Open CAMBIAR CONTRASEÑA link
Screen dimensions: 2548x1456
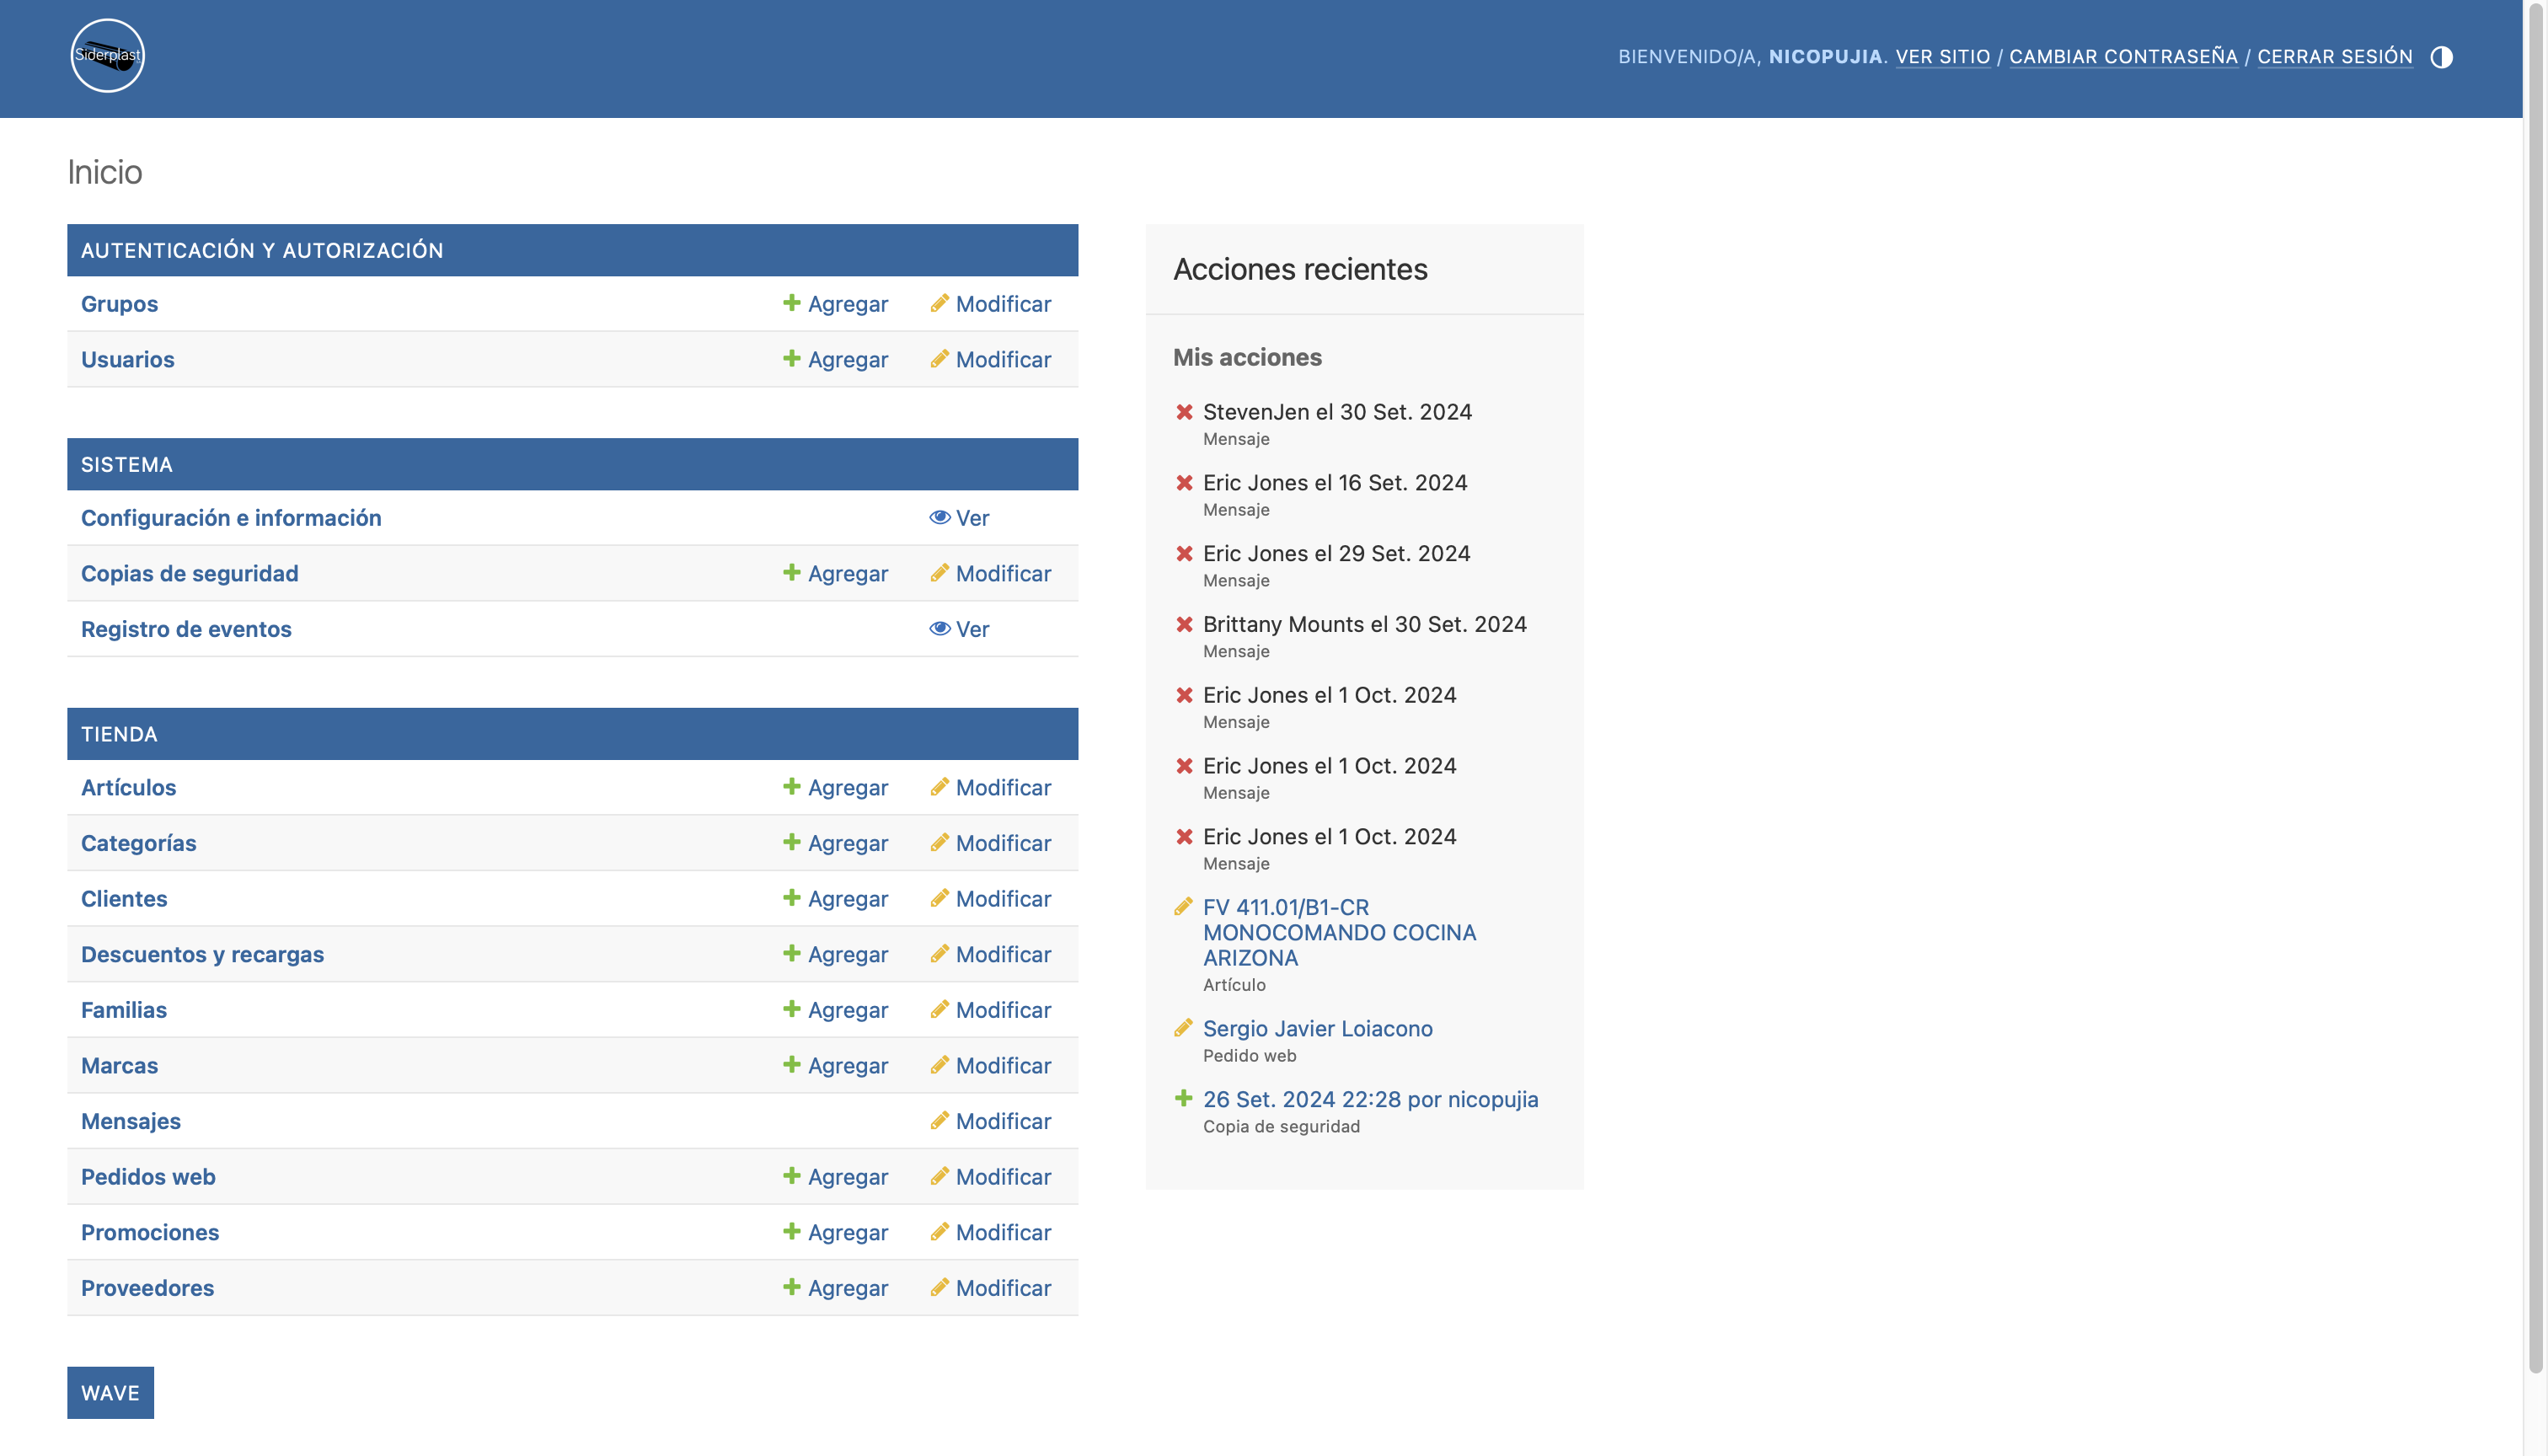(2123, 57)
